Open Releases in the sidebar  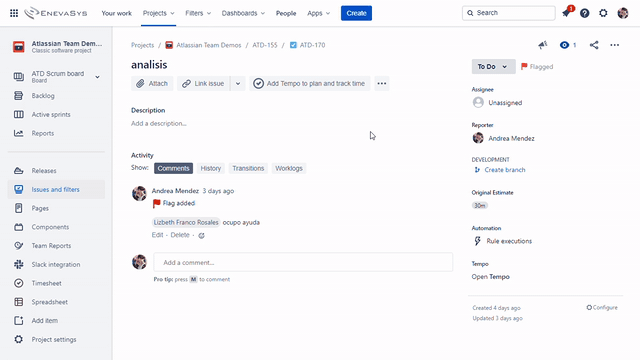pos(56,171)
